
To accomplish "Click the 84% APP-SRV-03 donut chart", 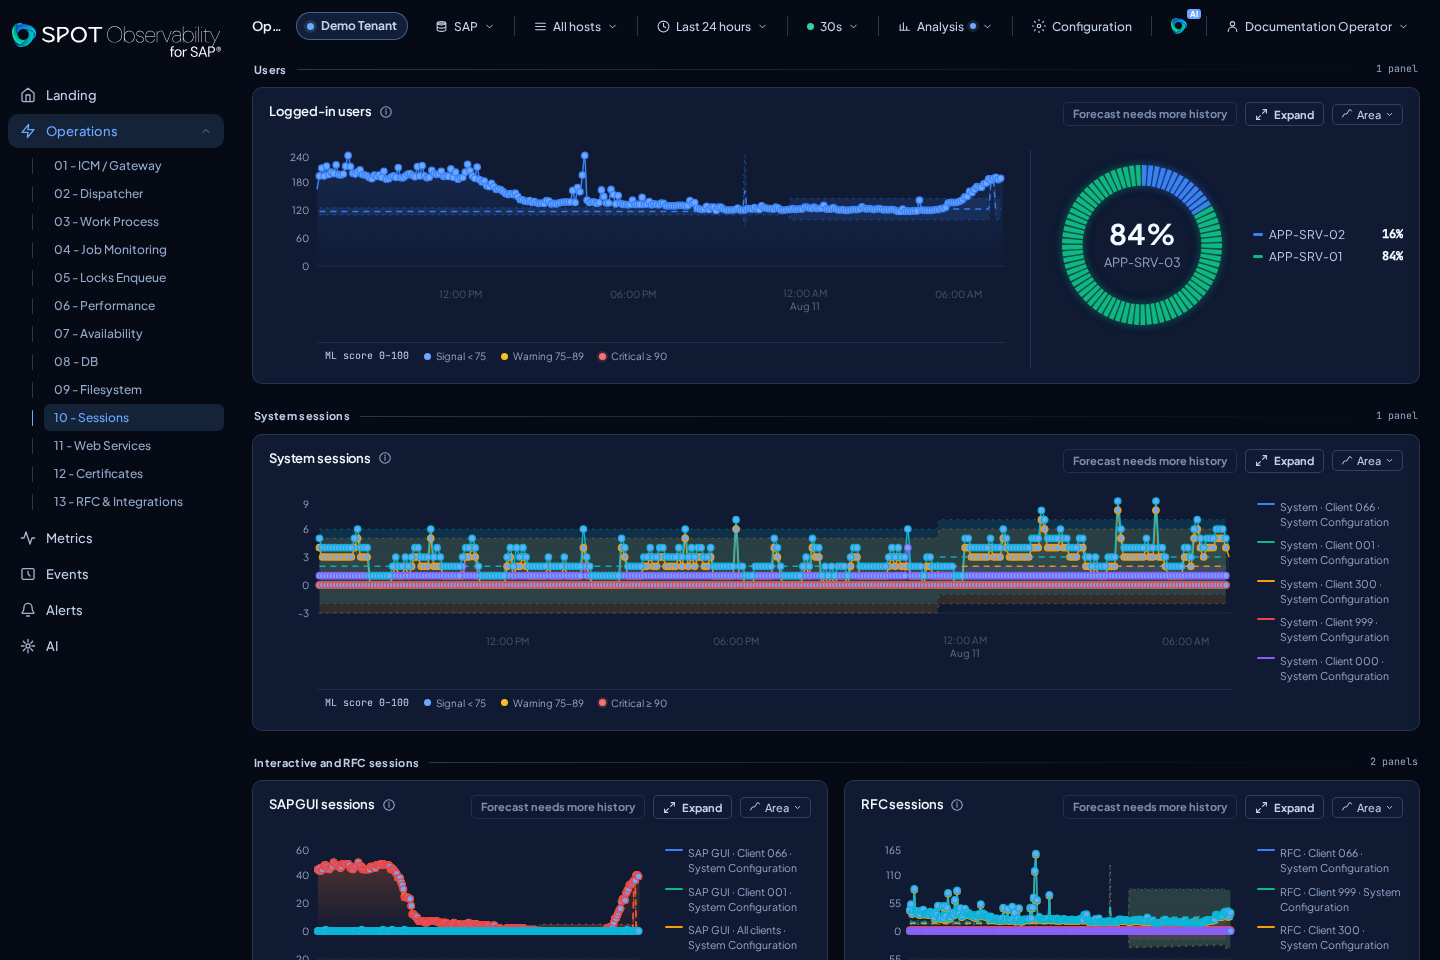I will 1142,245.
